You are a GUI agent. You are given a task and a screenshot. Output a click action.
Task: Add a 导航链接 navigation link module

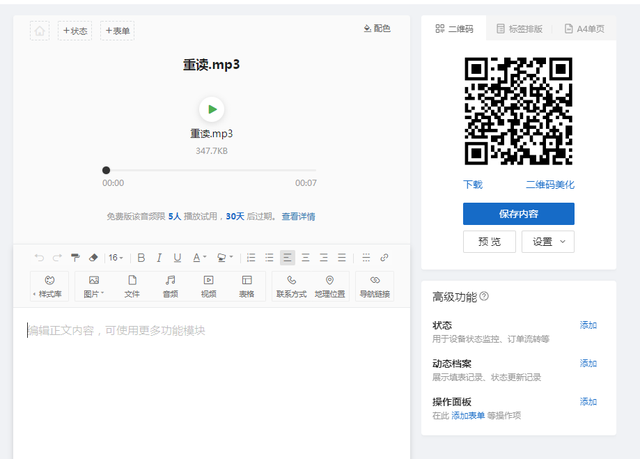pyautogui.click(x=375, y=286)
